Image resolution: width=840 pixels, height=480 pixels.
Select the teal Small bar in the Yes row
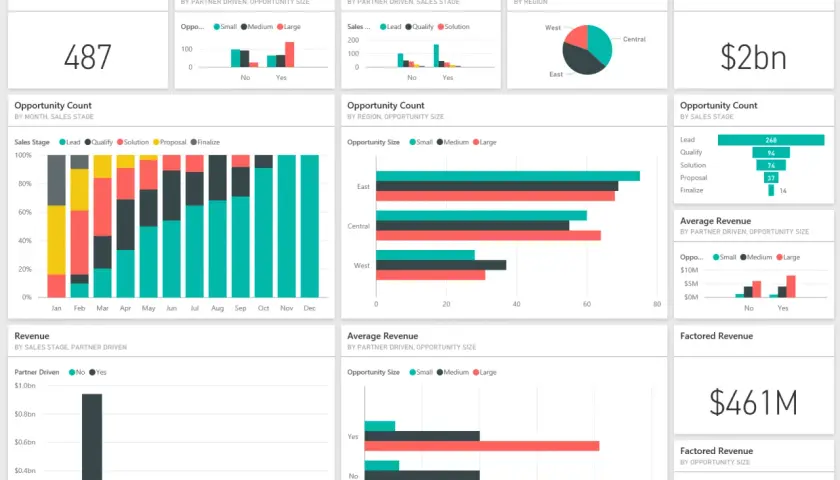pos(380,426)
